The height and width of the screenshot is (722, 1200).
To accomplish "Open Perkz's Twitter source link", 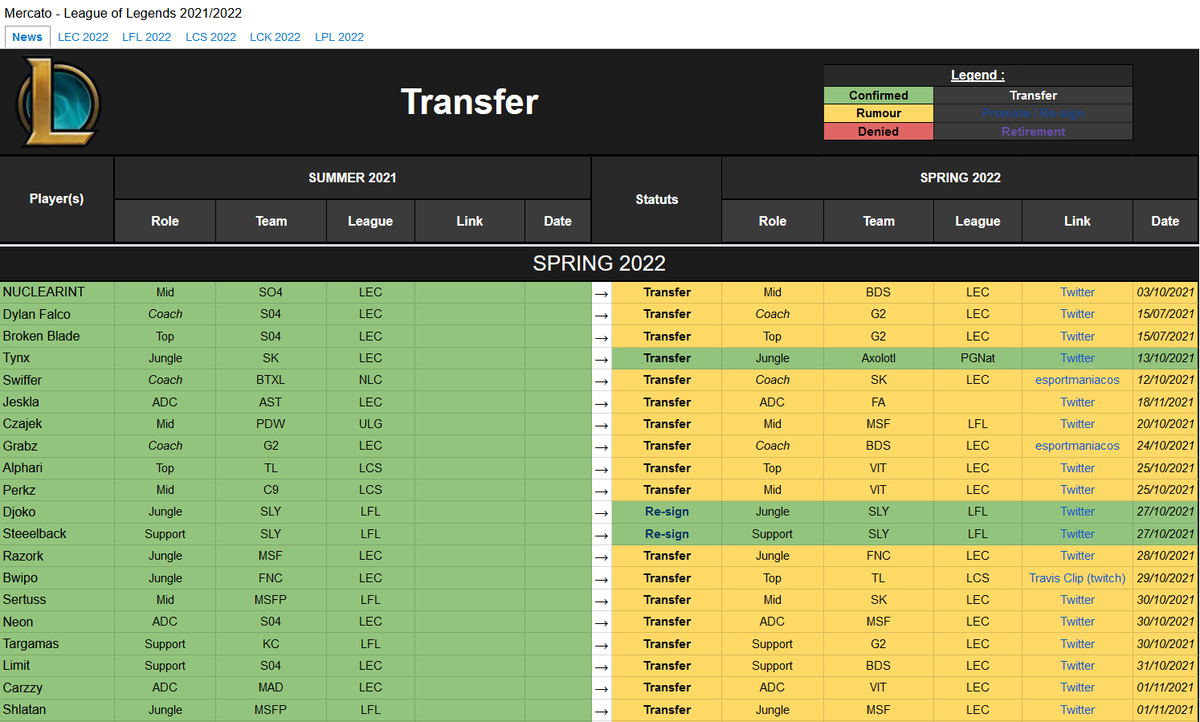I will [x=1077, y=490].
